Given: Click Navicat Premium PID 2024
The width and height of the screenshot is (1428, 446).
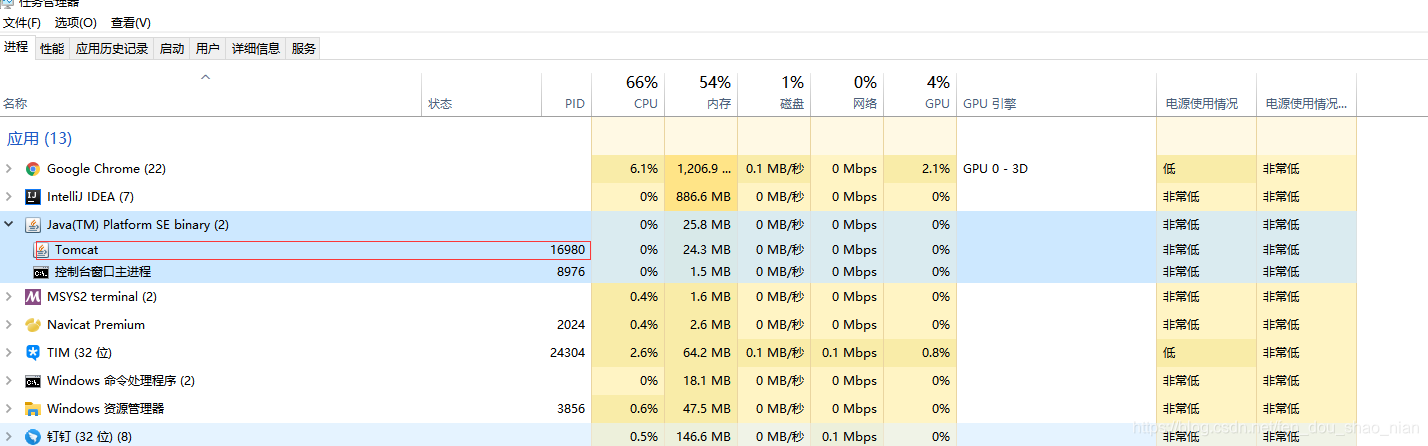Looking at the screenshot, I should [x=571, y=325].
